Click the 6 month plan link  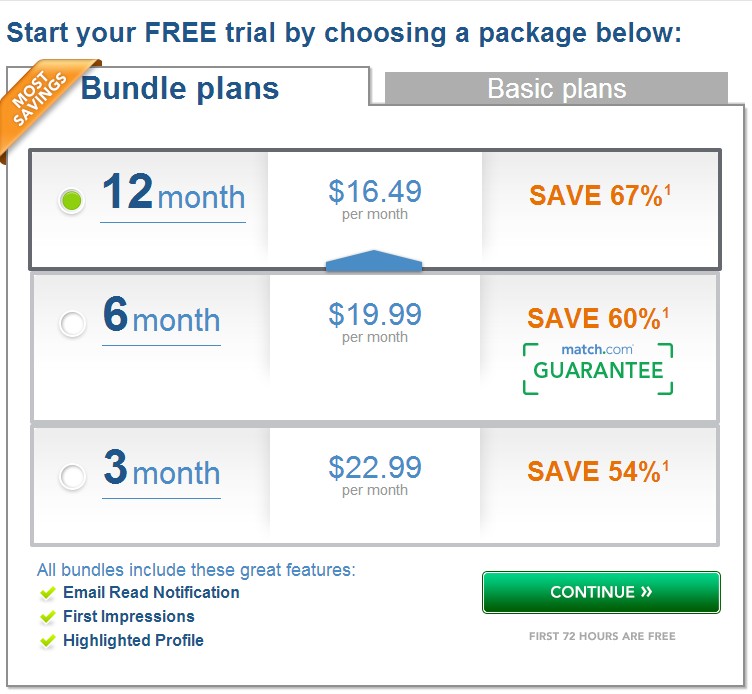point(162,316)
